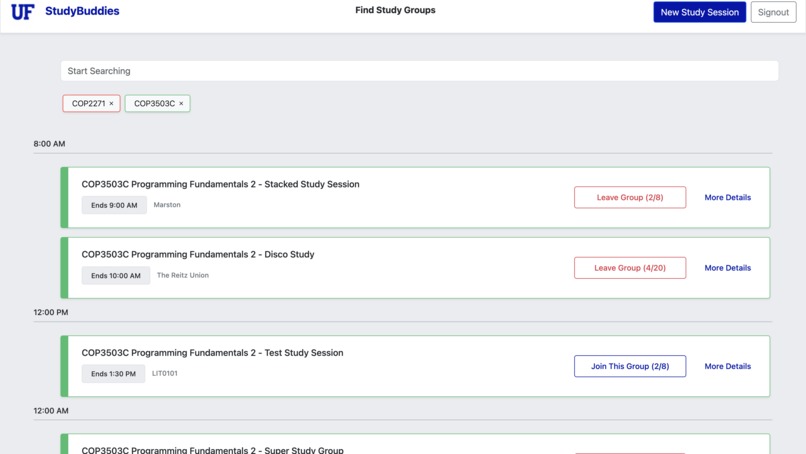Open the StudyBuddies home link
This screenshot has height=454, width=806.
(82, 12)
